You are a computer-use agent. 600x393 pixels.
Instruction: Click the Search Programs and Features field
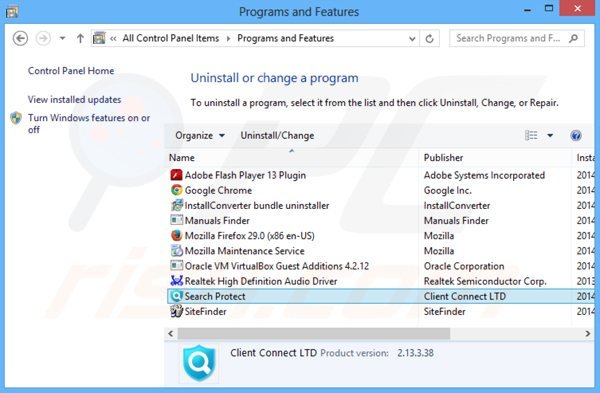point(517,38)
